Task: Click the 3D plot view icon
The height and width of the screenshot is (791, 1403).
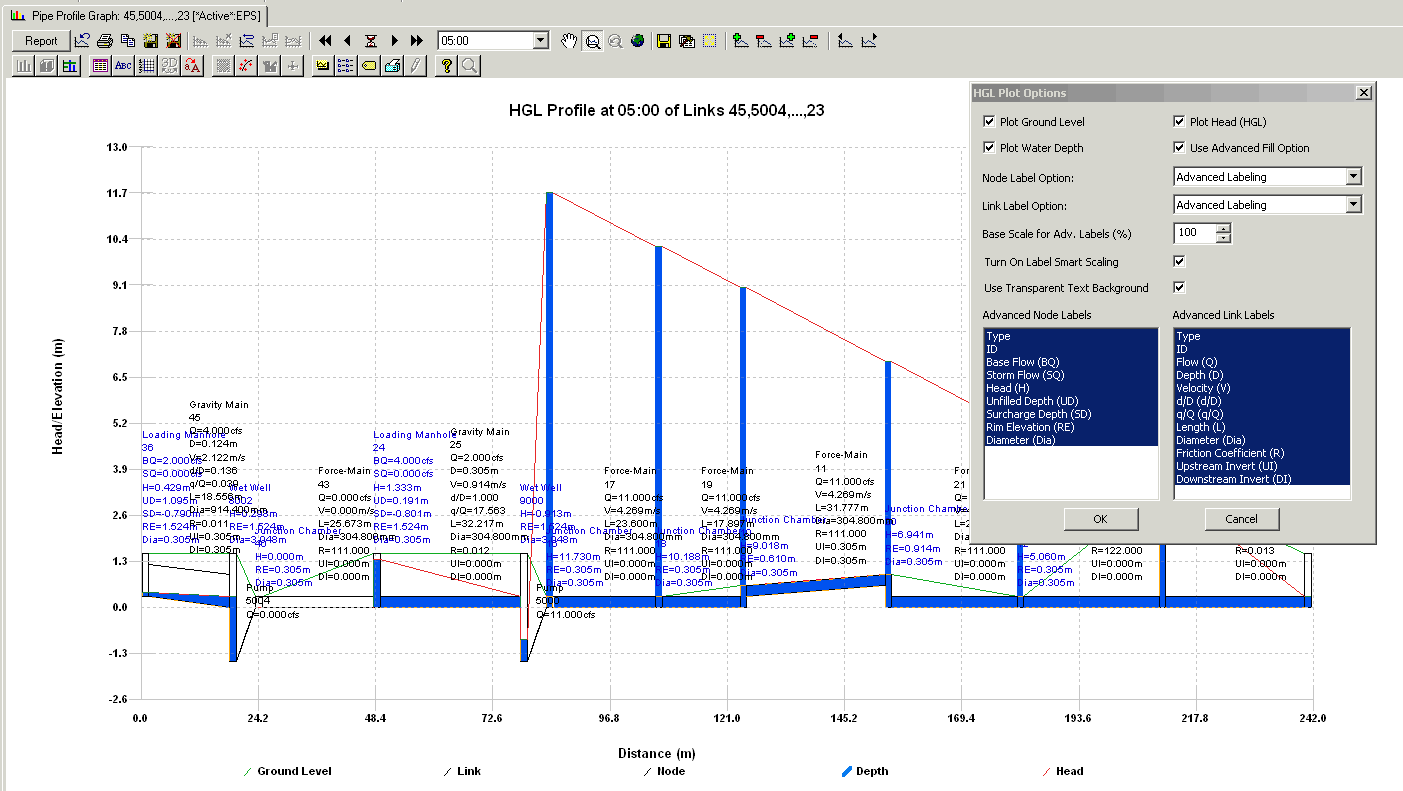Action: [x=169, y=64]
